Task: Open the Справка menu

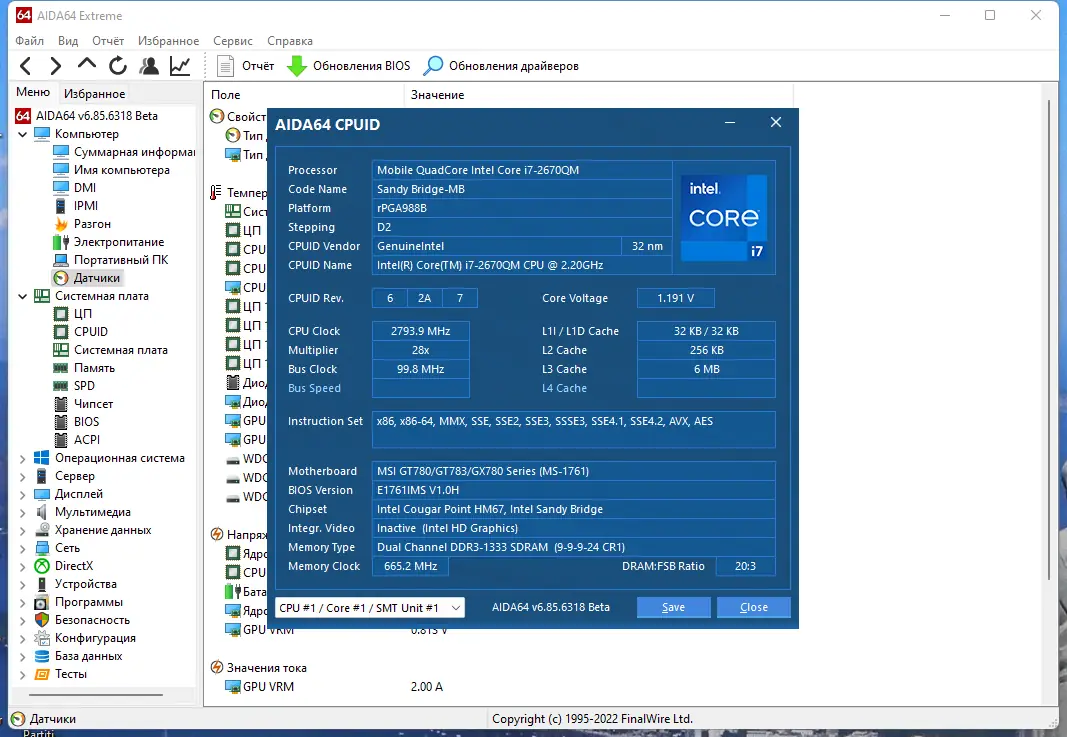Action: pyautogui.click(x=290, y=41)
